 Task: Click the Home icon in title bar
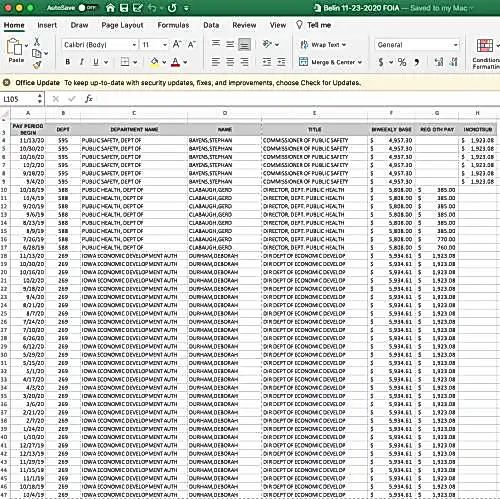point(110,8)
